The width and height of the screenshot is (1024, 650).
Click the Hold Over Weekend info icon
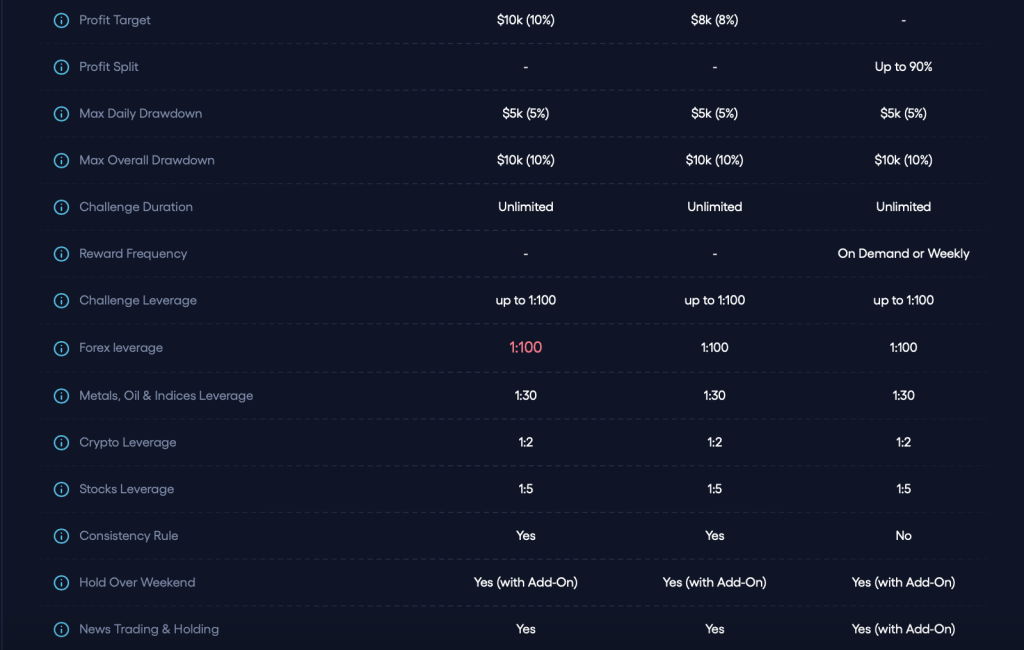[x=61, y=583]
